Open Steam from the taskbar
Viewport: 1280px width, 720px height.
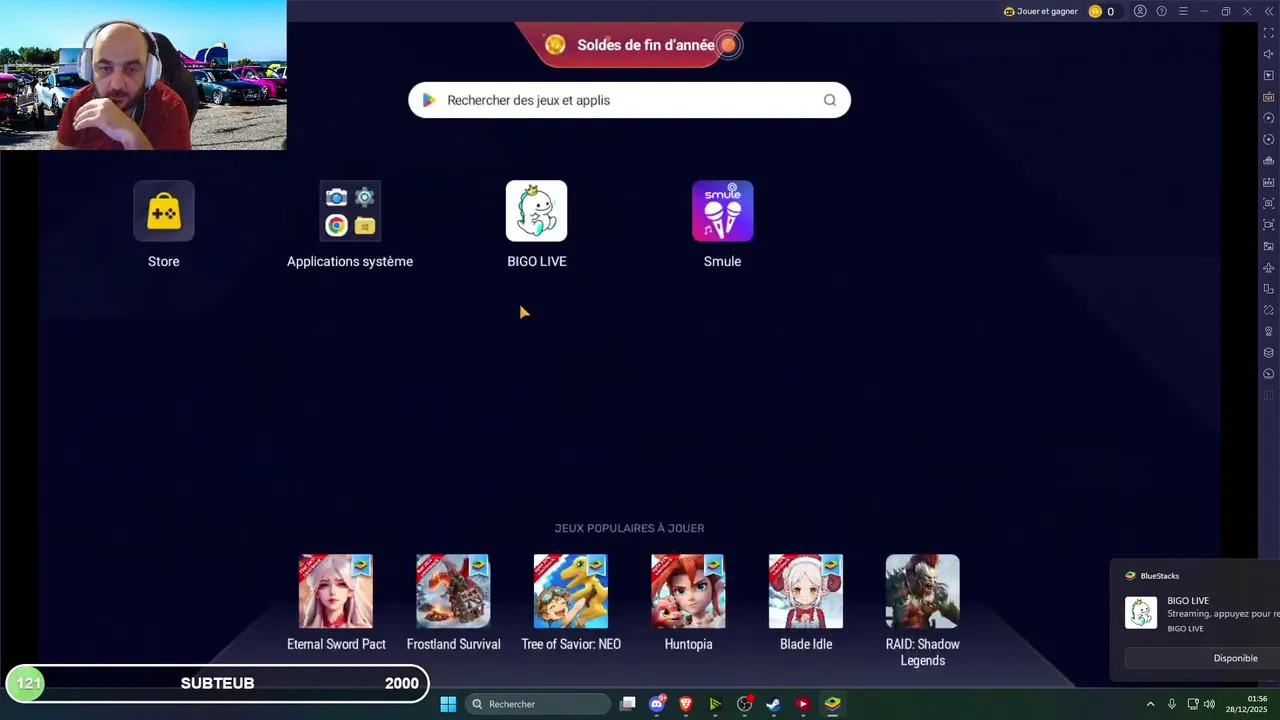pos(773,704)
